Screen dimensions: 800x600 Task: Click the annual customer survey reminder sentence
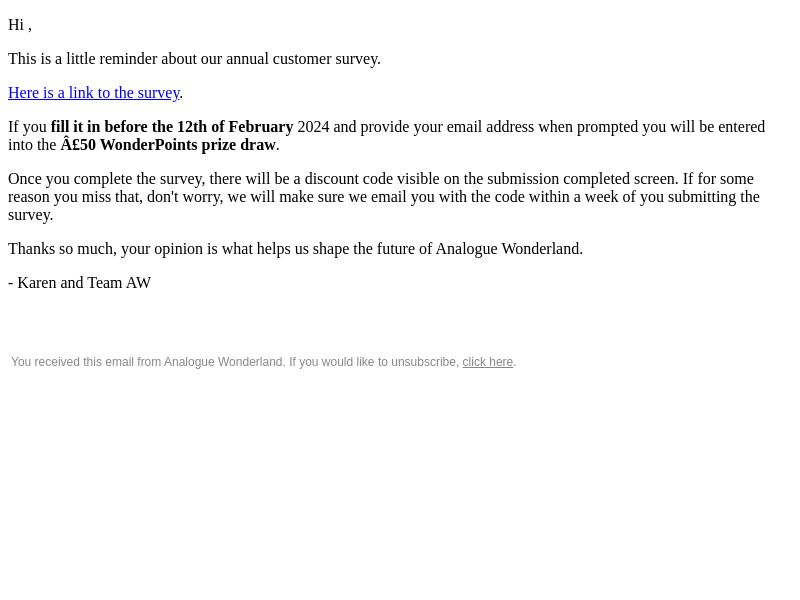[x=194, y=59]
